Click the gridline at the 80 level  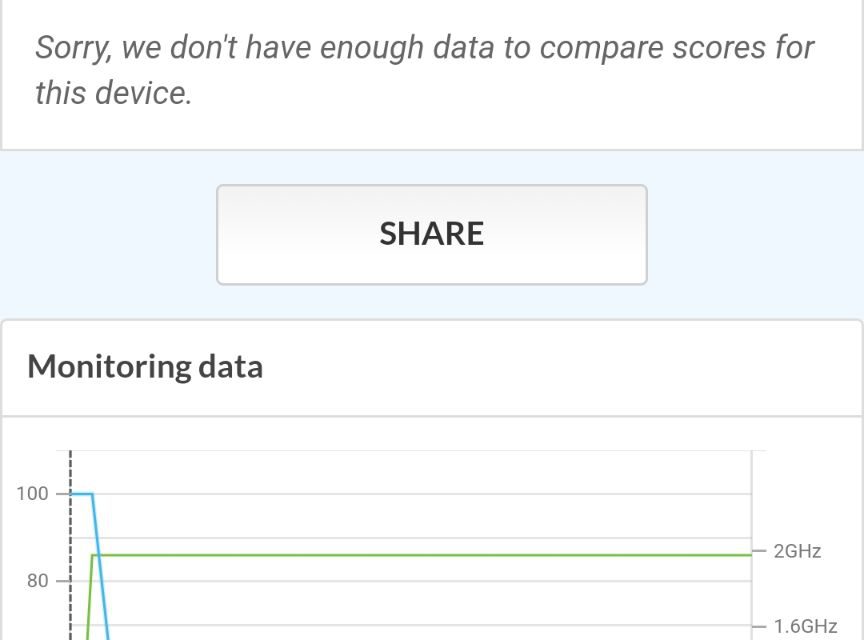420,581
